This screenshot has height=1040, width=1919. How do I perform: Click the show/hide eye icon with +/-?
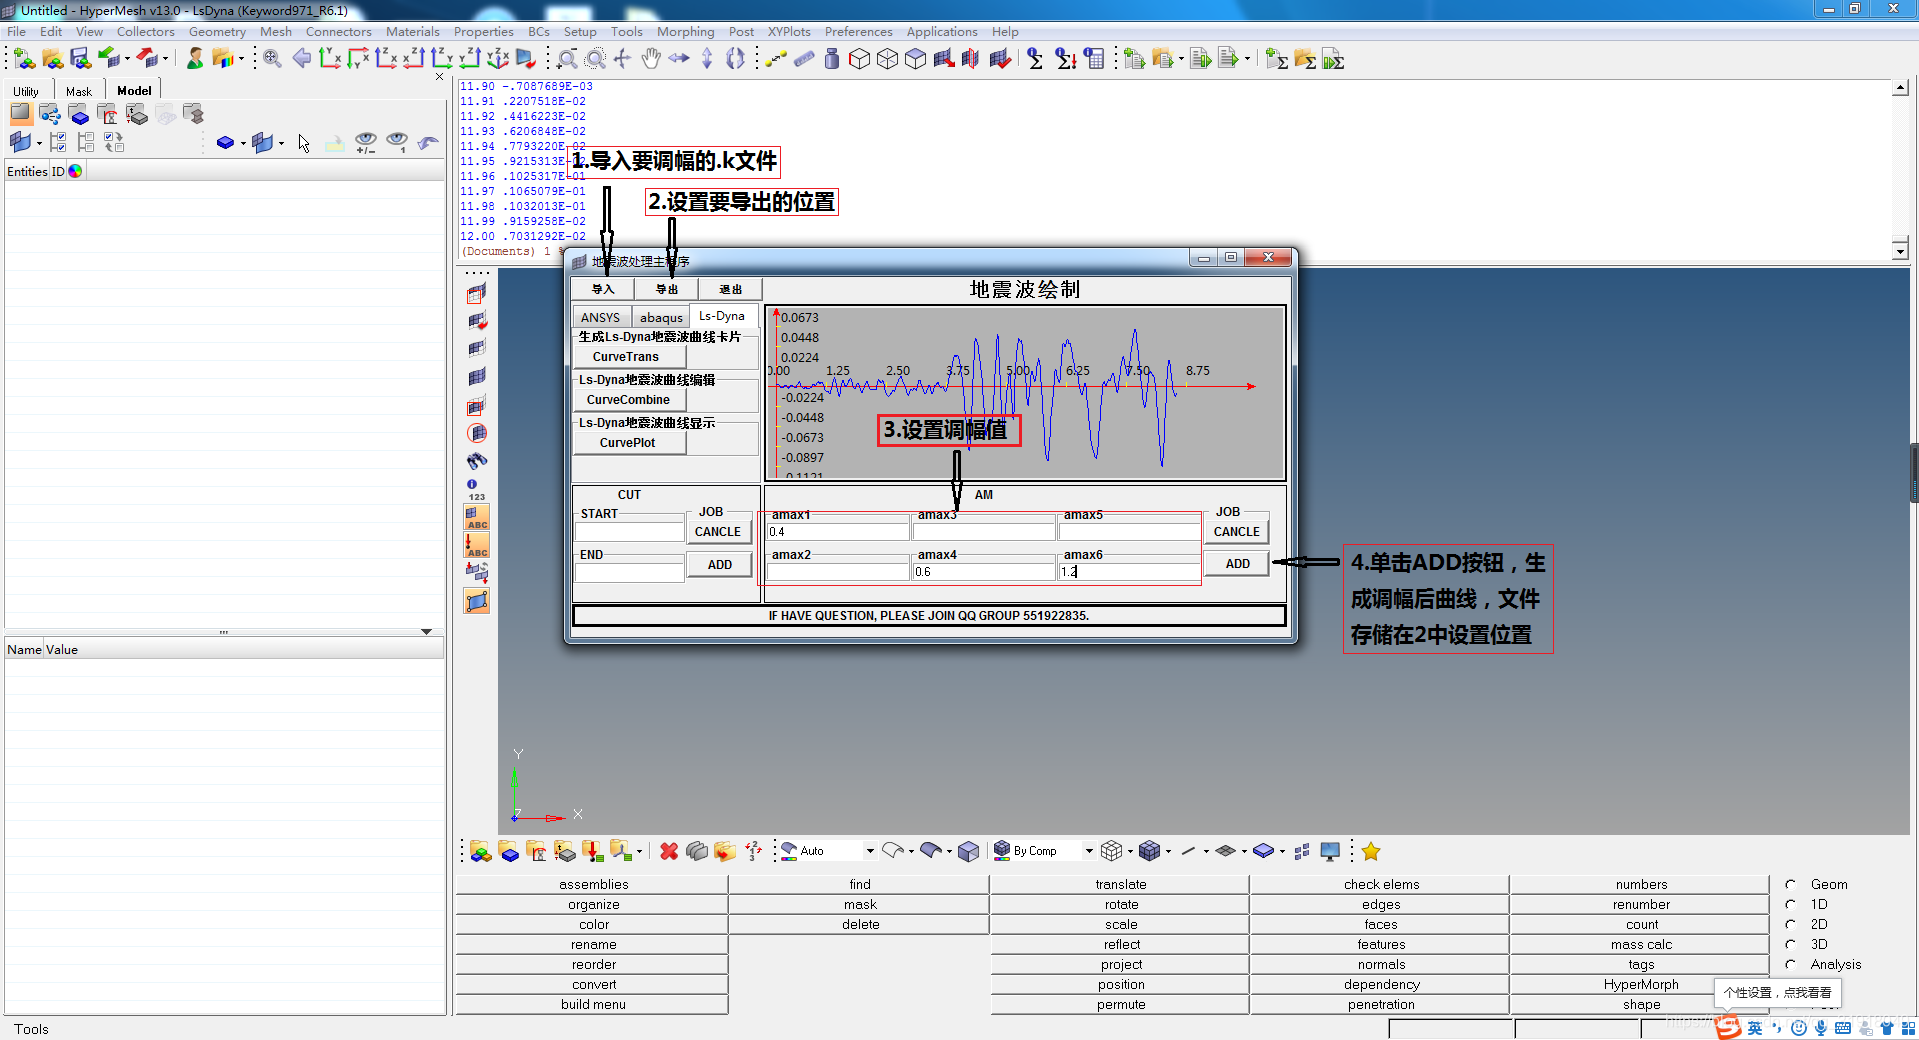tap(366, 143)
